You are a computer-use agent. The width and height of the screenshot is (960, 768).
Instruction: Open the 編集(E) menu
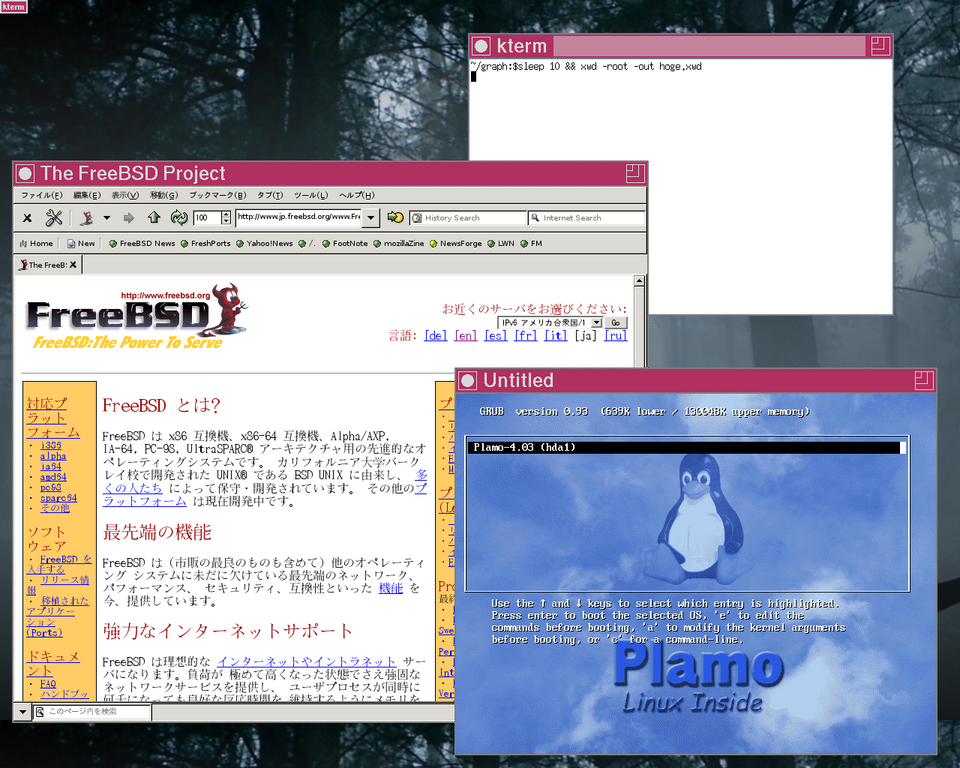tap(87, 195)
